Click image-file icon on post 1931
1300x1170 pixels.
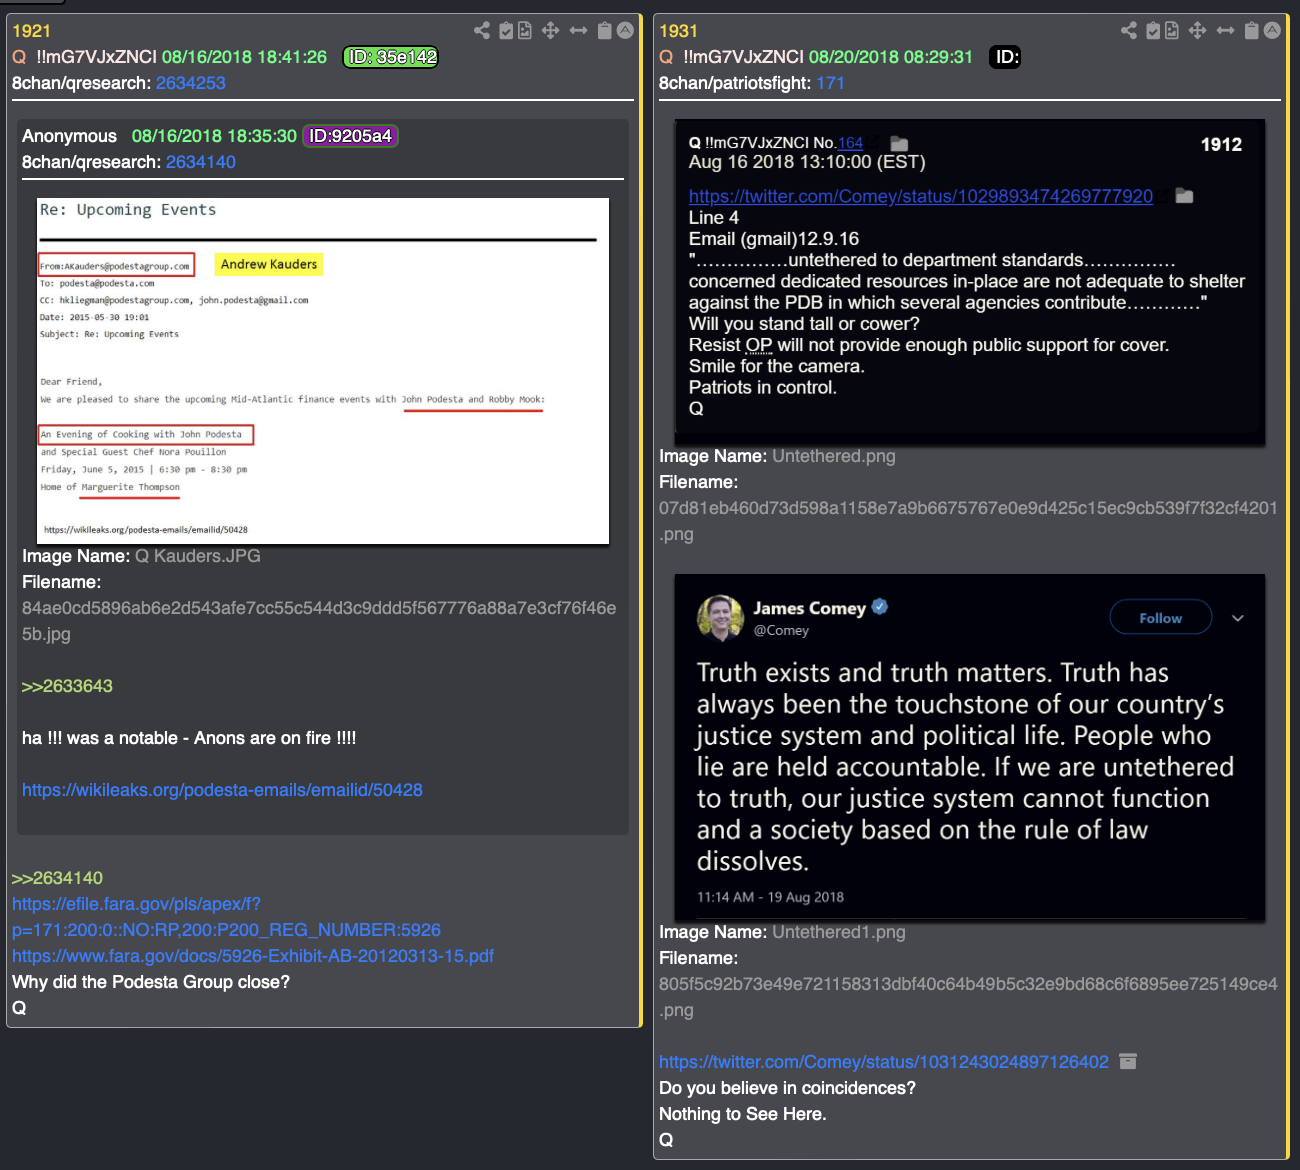1172,30
